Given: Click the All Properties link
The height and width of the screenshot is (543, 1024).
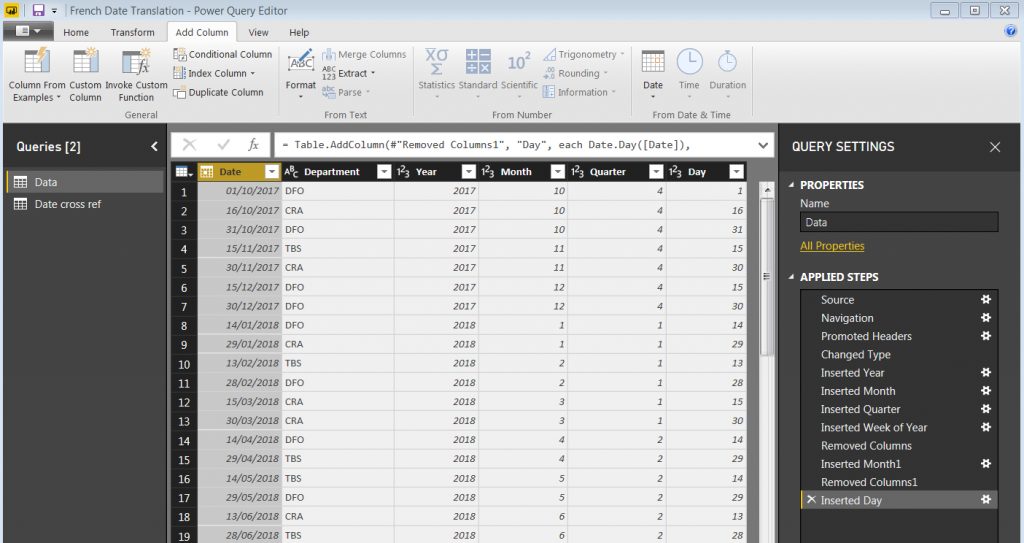Looking at the screenshot, I should pyautogui.click(x=832, y=246).
